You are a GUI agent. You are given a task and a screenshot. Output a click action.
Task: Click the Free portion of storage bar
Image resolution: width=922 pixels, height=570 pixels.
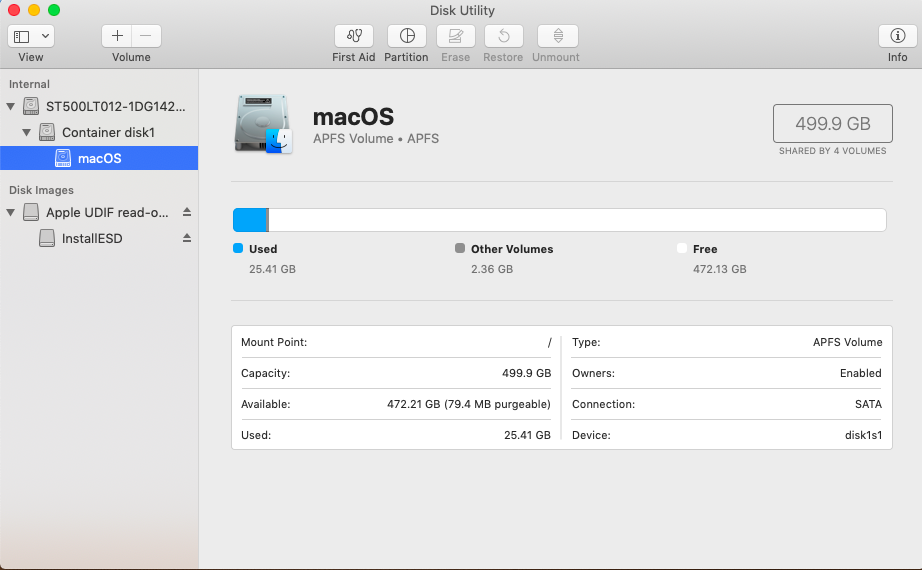[577, 220]
